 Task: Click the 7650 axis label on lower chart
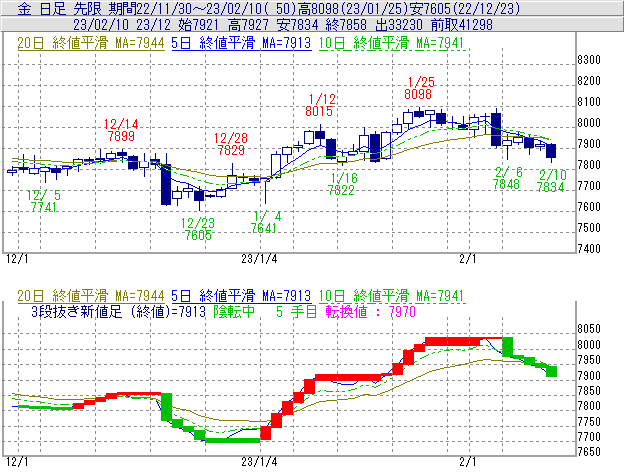coord(589,452)
